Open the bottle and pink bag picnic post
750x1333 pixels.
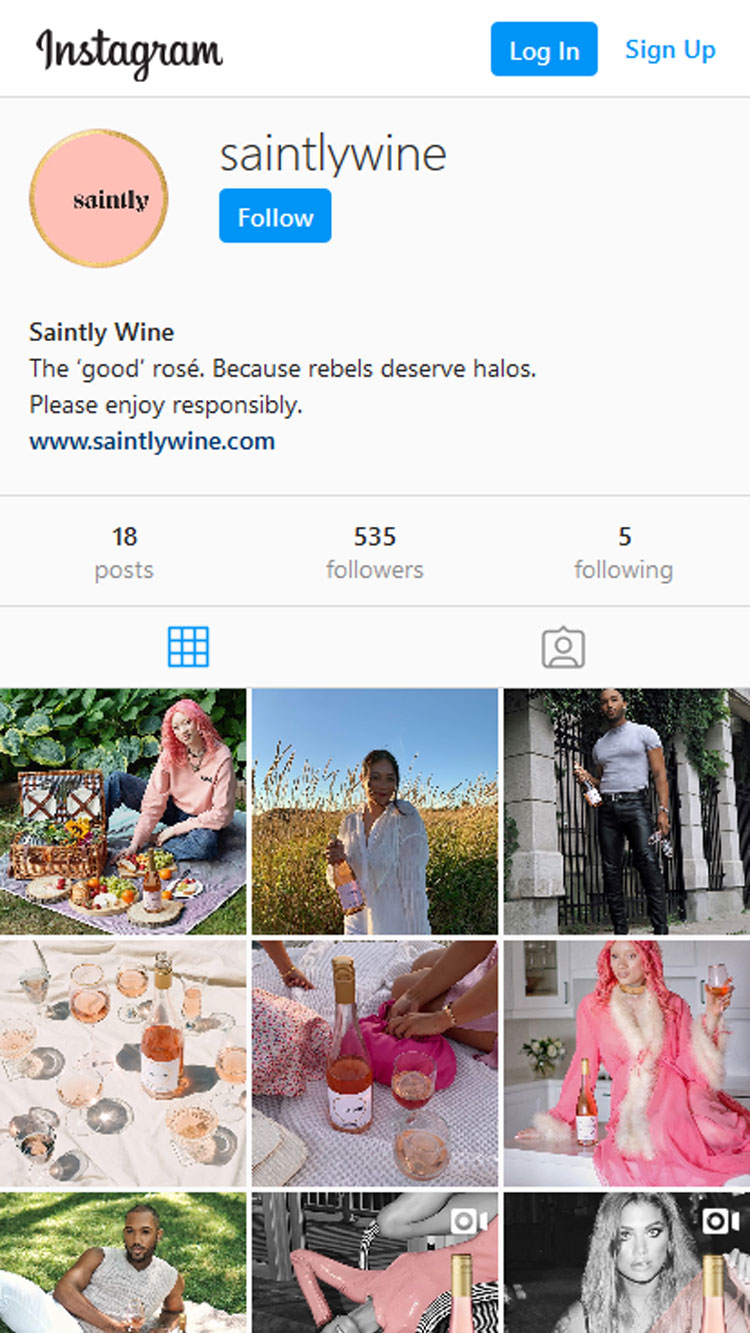pos(375,1063)
